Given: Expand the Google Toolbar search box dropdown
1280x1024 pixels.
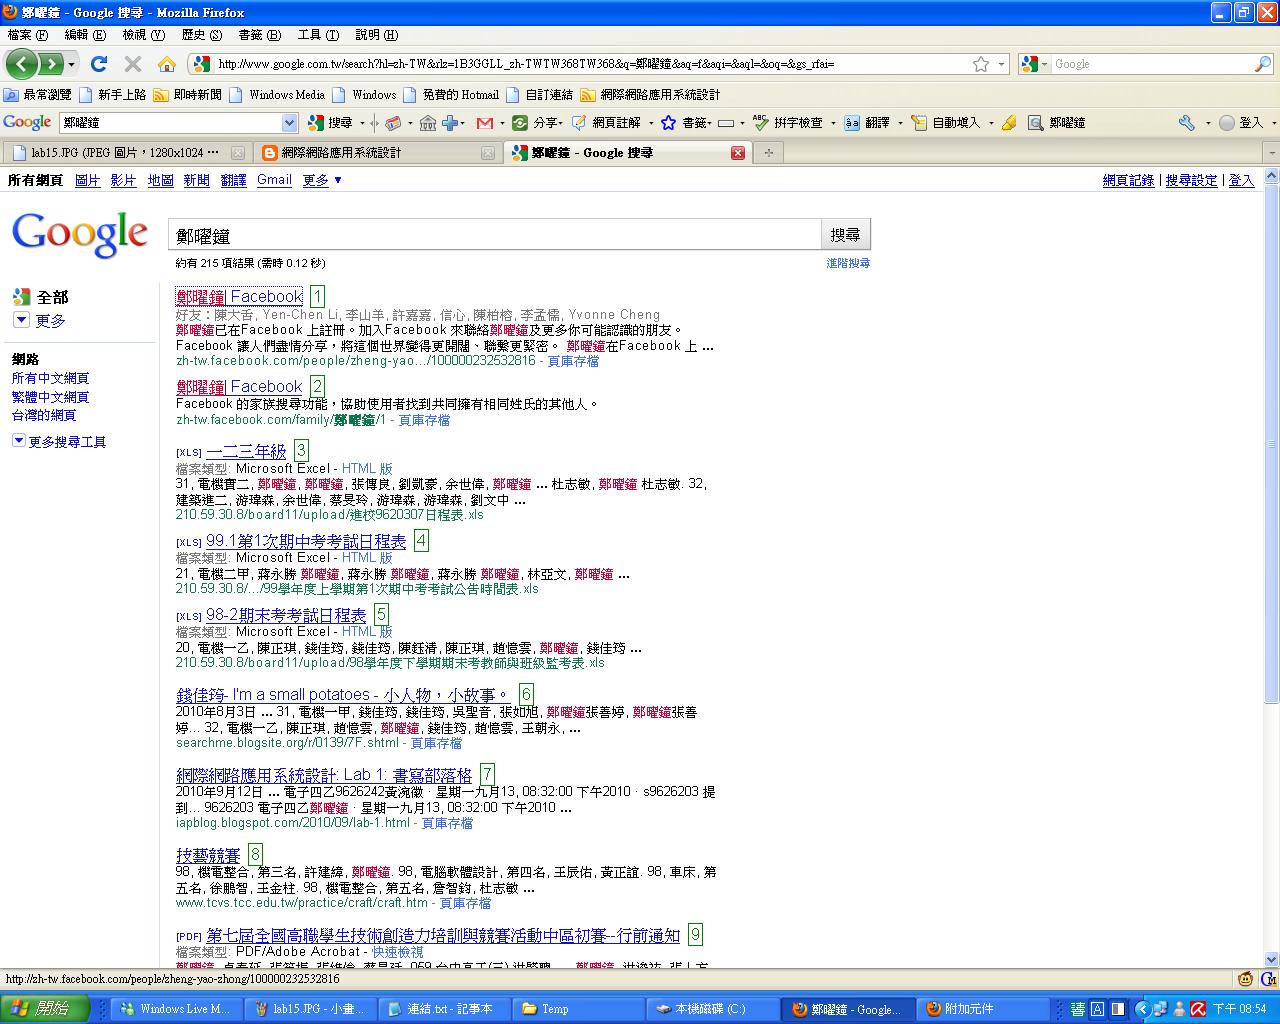Looking at the screenshot, I should [x=290, y=123].
